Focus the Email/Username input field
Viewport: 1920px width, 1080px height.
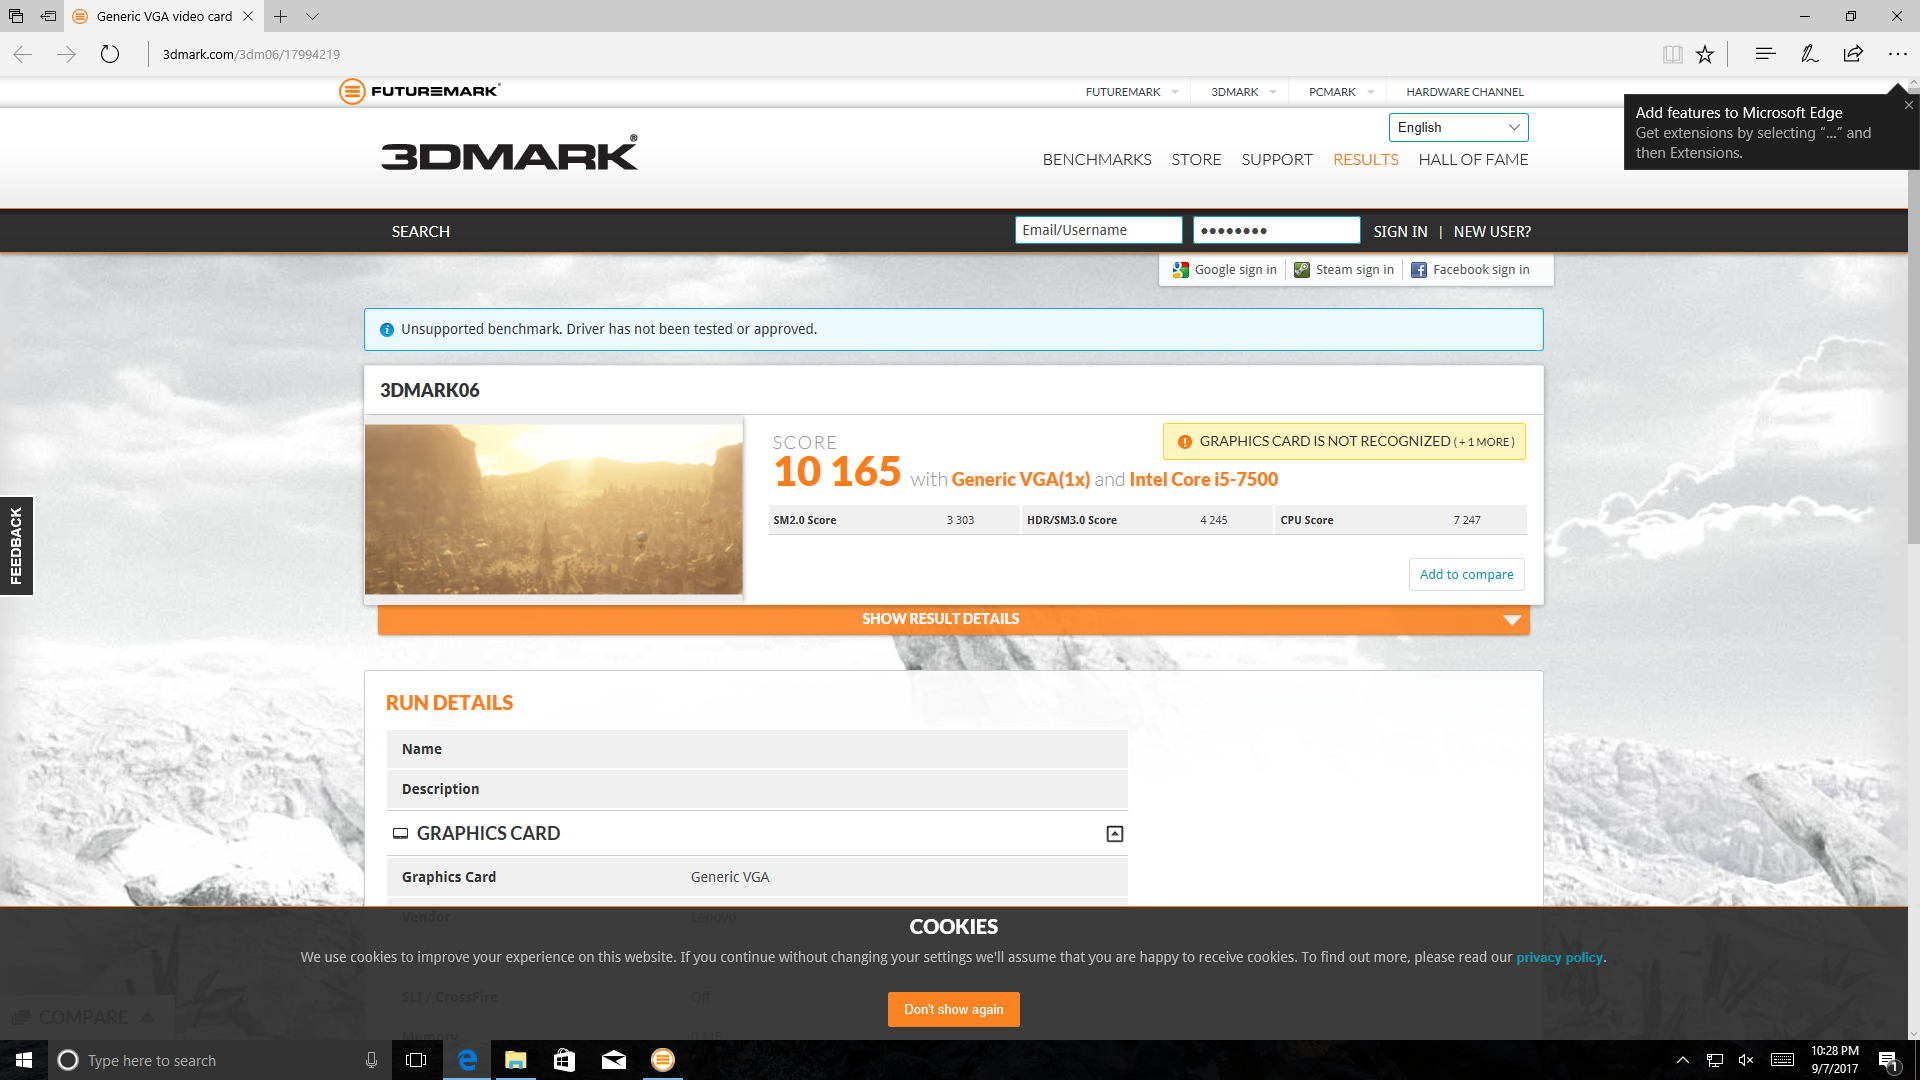1098,230
